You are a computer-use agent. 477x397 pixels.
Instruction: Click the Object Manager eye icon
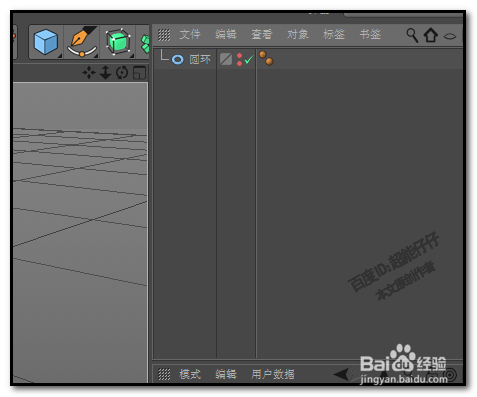click(450, 36)
